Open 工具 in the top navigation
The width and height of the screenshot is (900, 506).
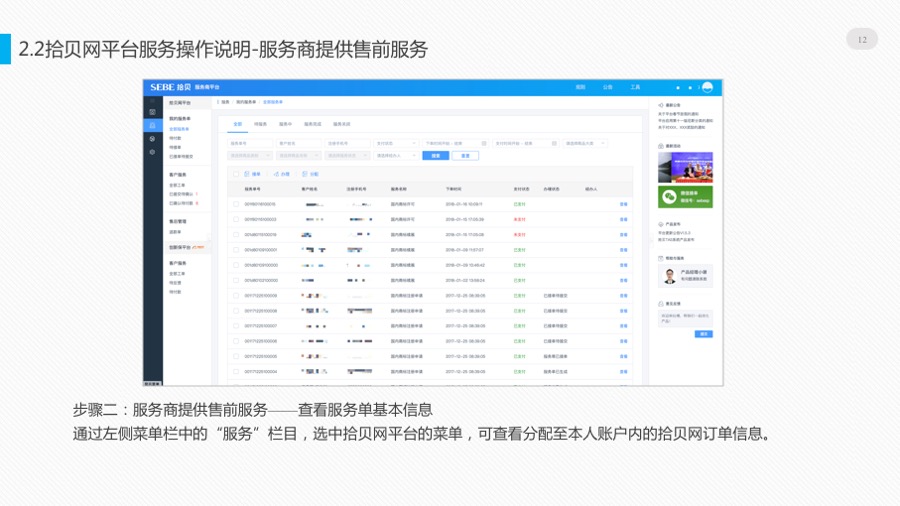pyautogui.click(x=635, y=87)
